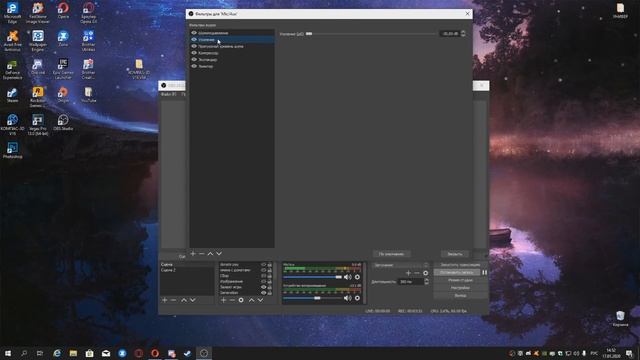Toggle visibility of Шумоподавление filter
Image resolution: width=640 pixels, height=360 pixels.
click(x=194, y=33)
